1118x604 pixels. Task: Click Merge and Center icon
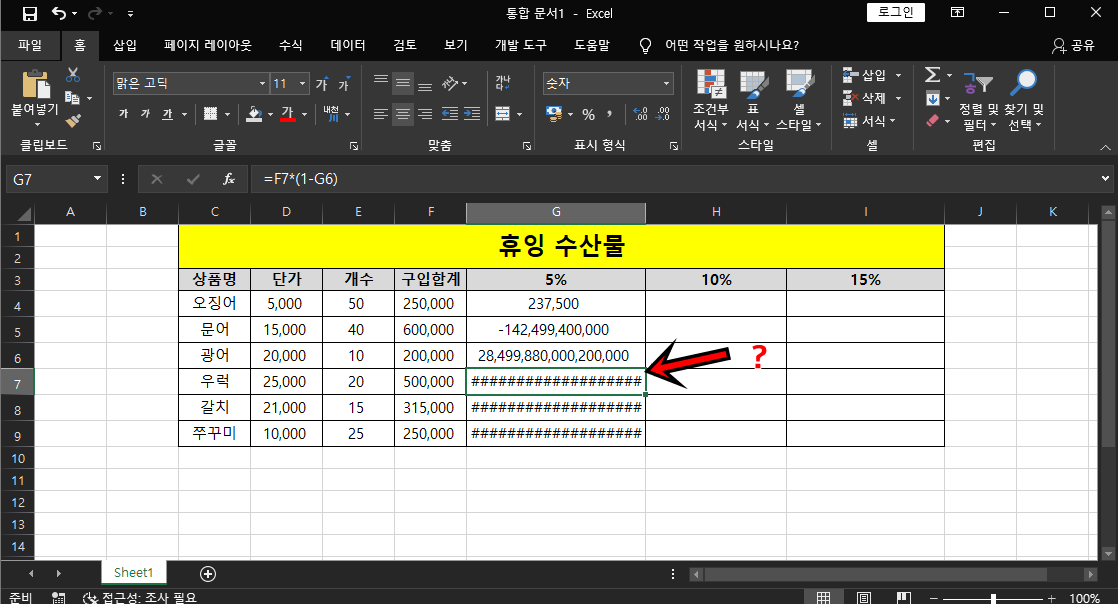pyautogui.click(x=503, y=114)
